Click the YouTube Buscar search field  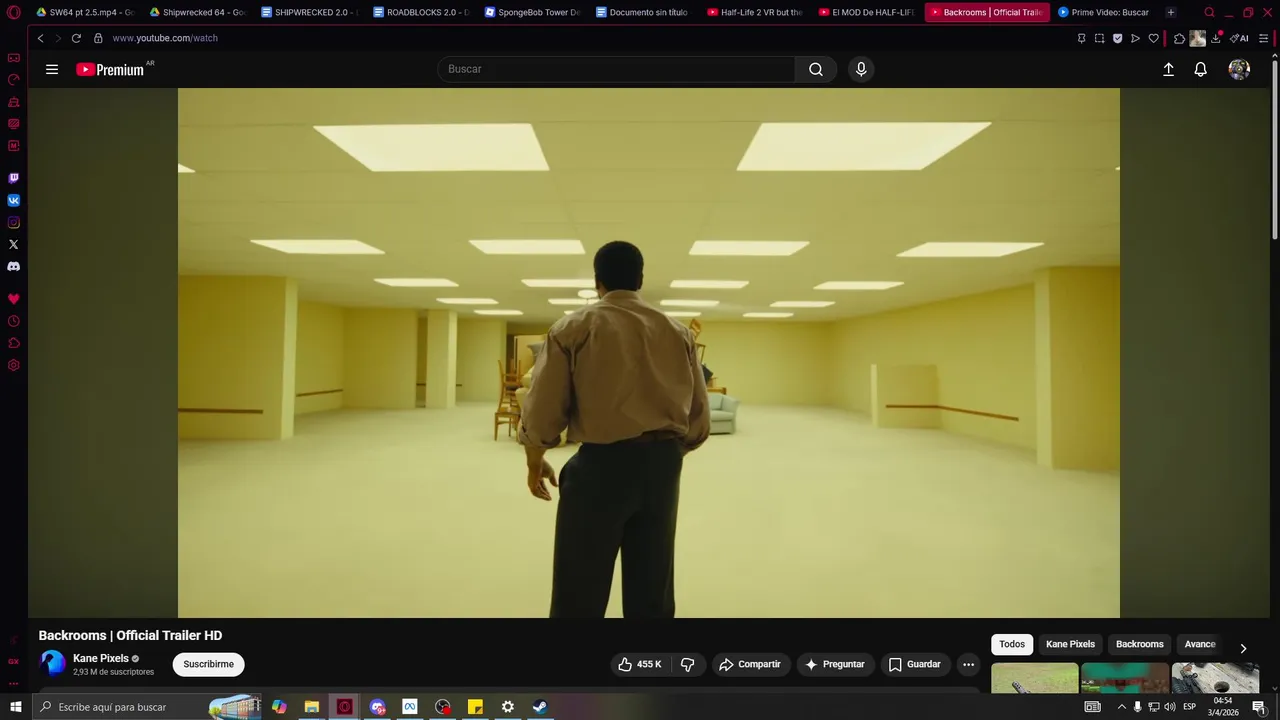click(x=616, y=69)
